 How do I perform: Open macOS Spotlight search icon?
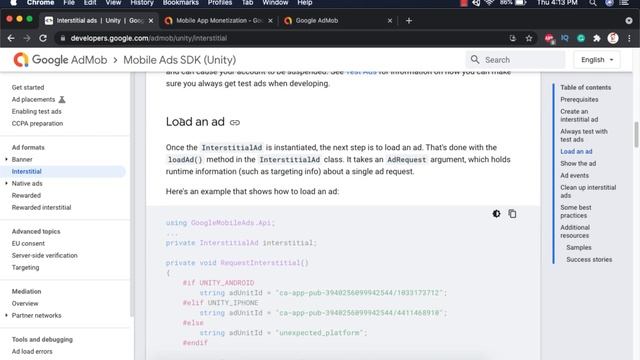point(593,3)
